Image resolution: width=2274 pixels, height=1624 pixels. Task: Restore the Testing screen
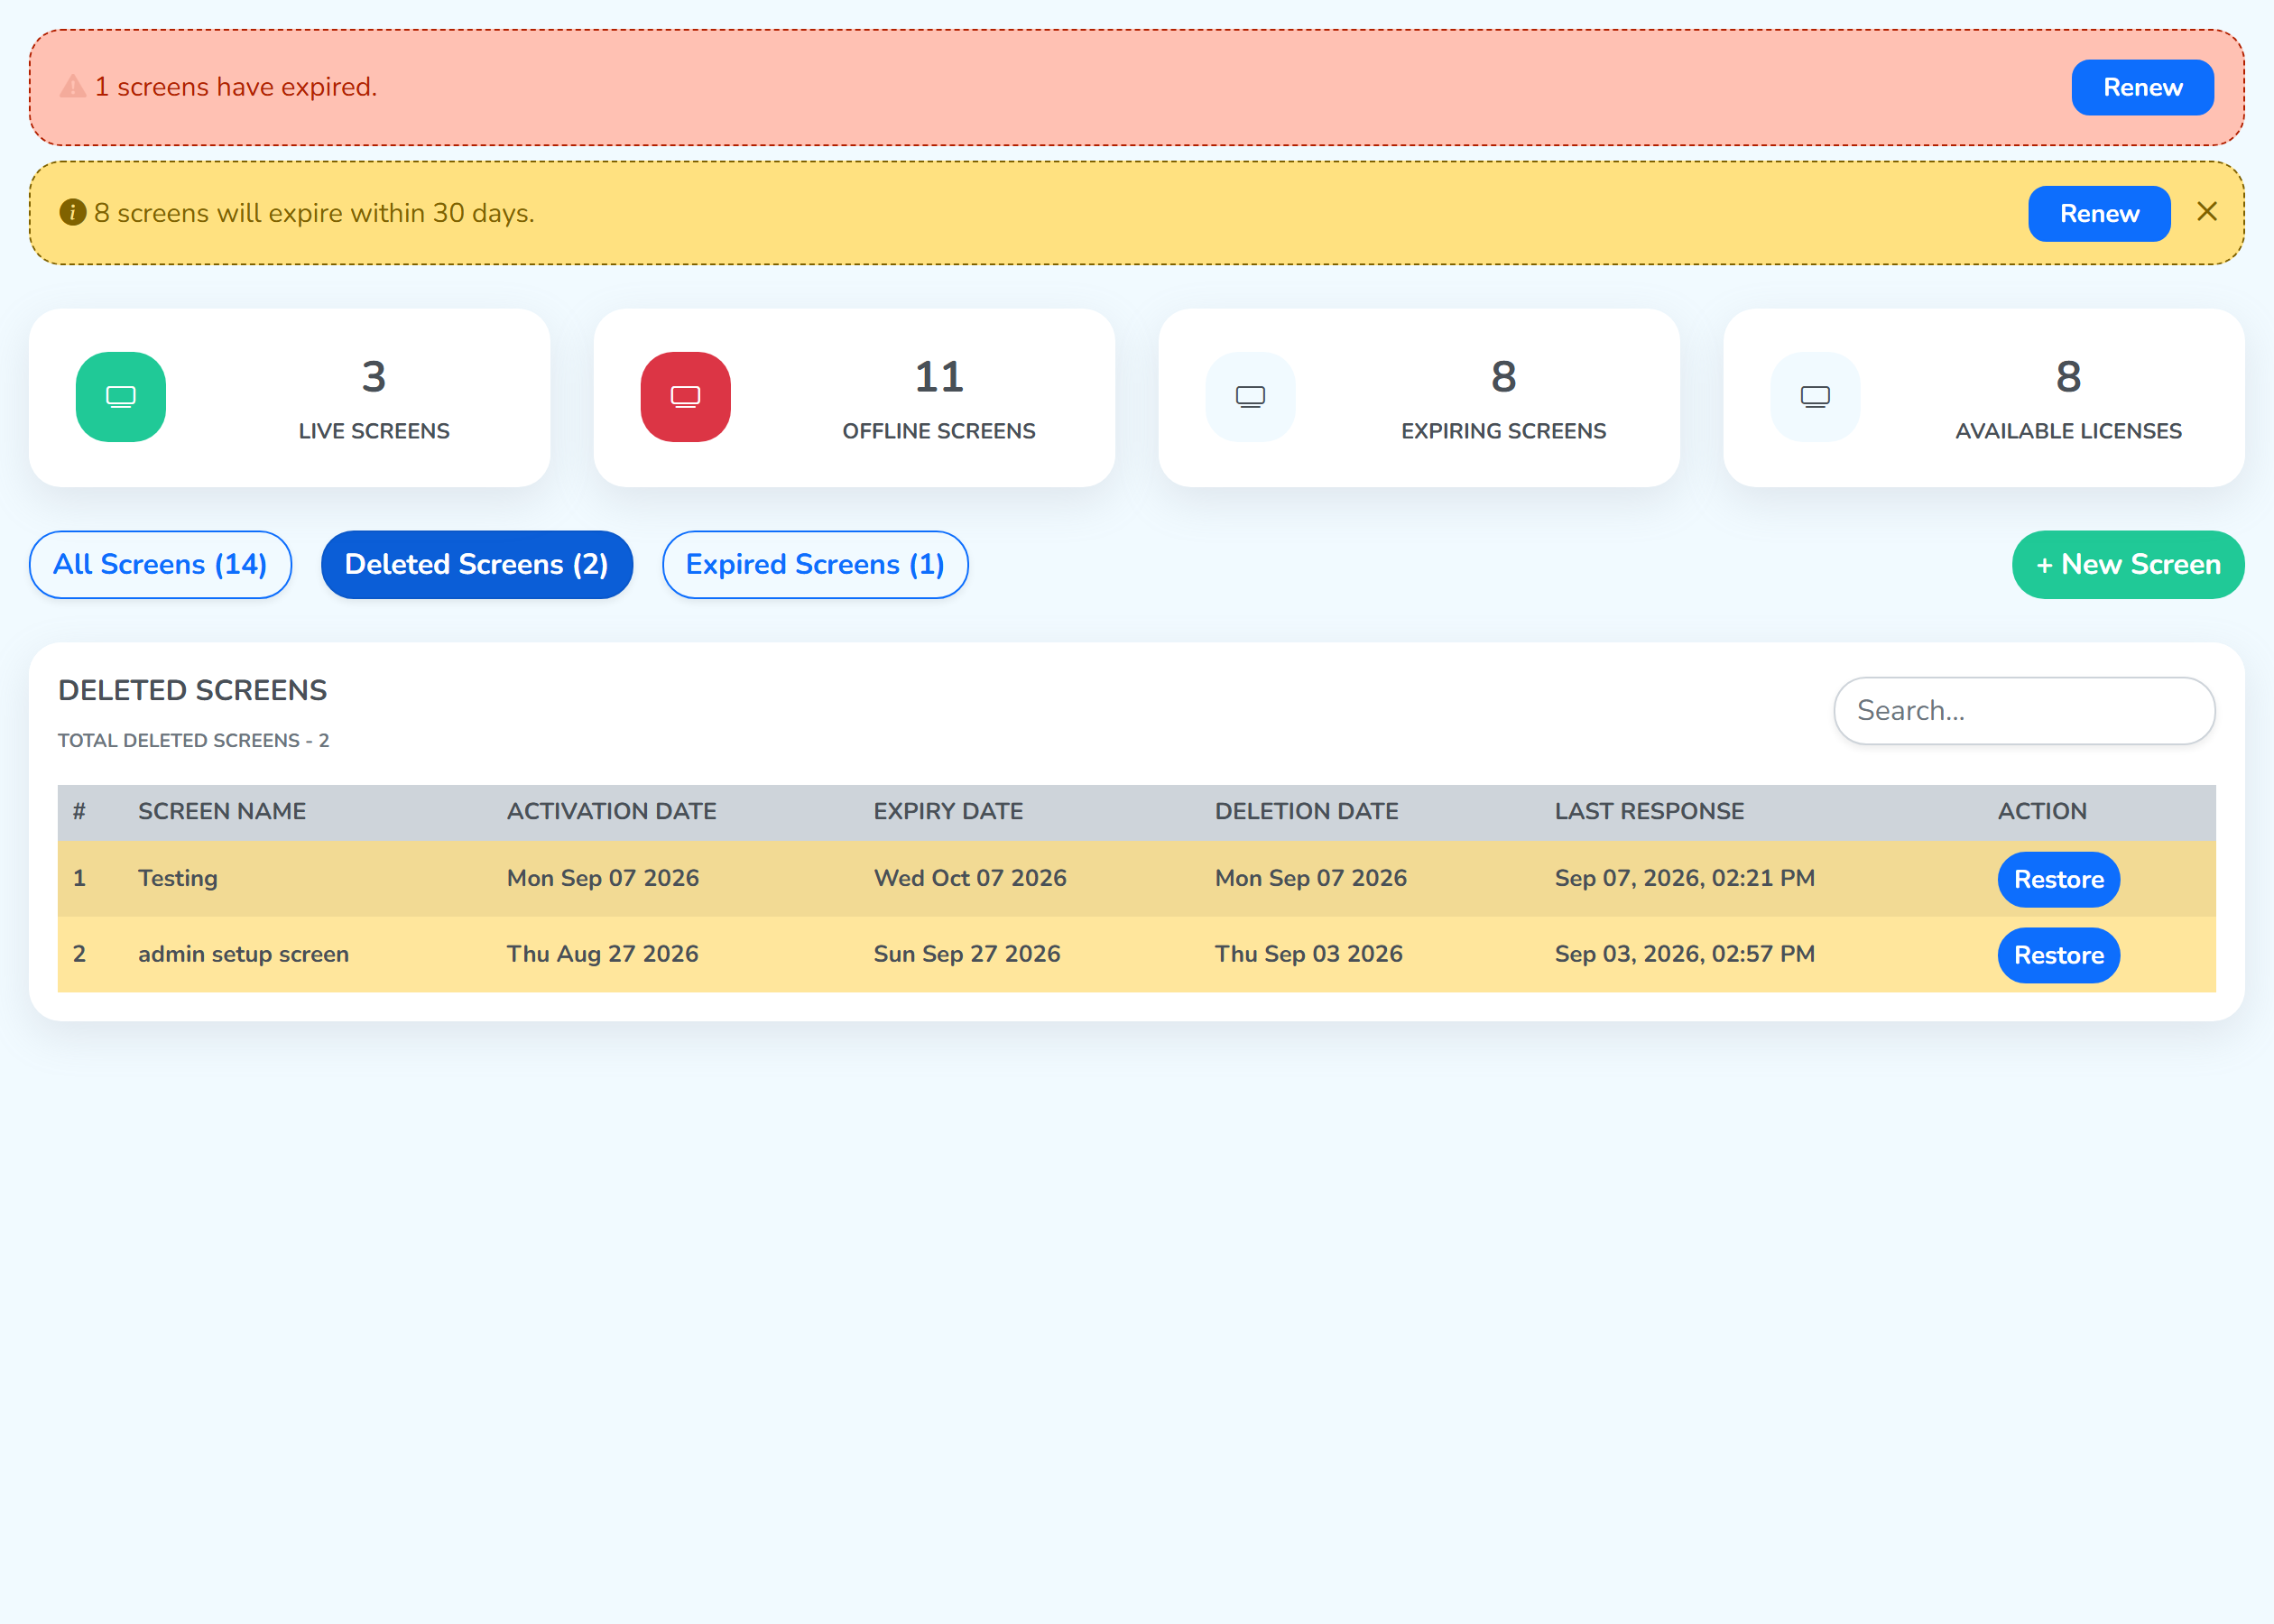pos(2059,879)
